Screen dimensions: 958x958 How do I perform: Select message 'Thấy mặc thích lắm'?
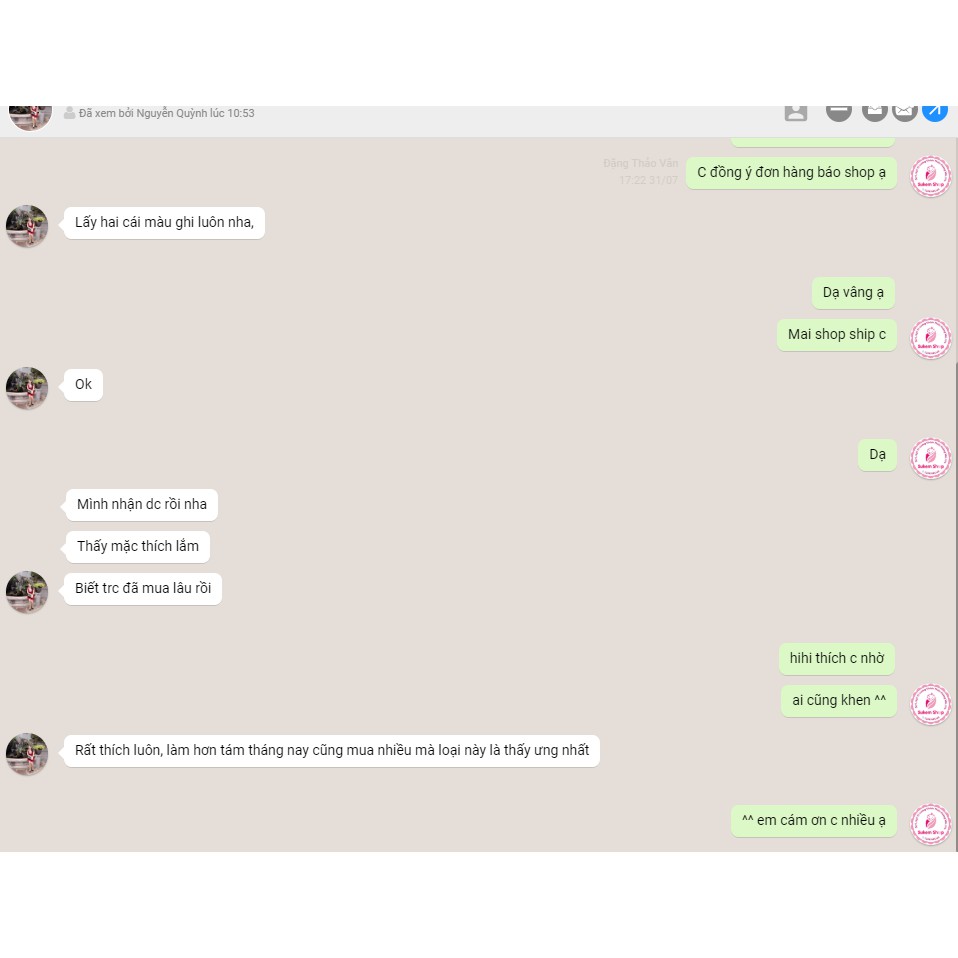[x=137, y=546]
